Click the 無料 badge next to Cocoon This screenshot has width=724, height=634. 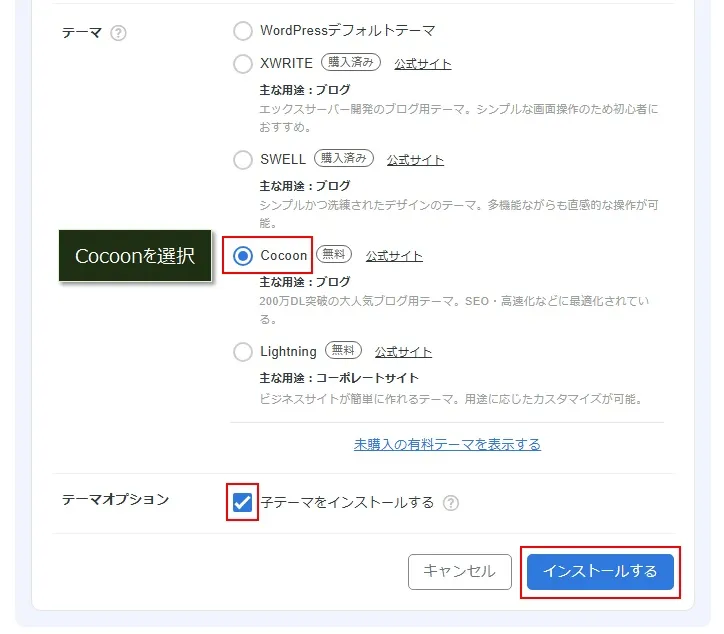click(334, 255)
